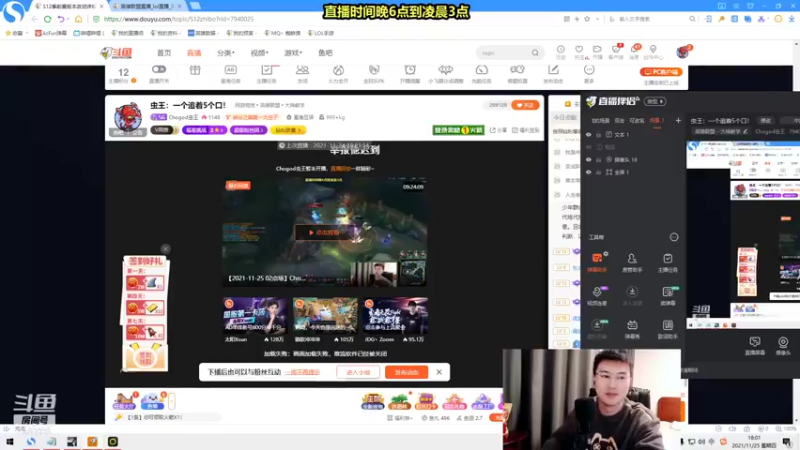Open toolbox more options ellipsis icon
Screen dimensions: 800x450
tap(673, 237)
